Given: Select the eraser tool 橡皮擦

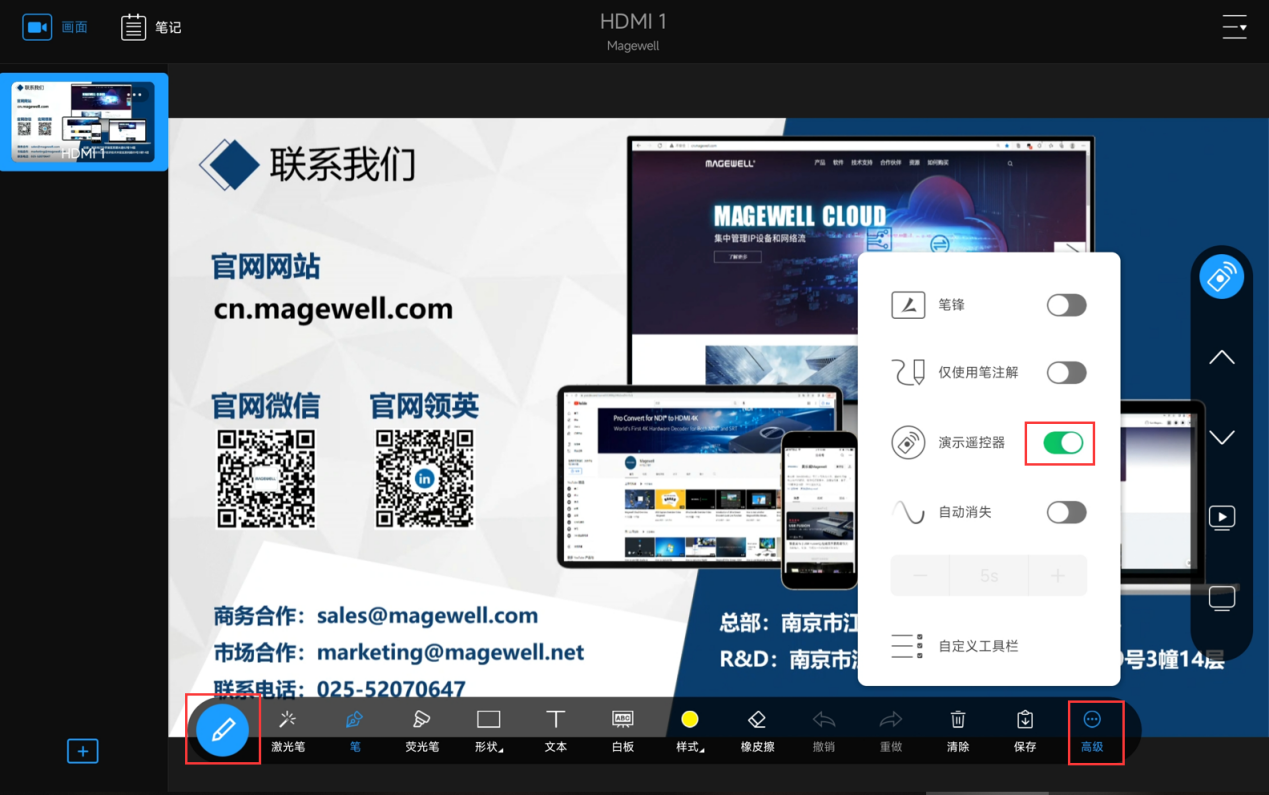Looking at the screenshot, I should (757, 731).
